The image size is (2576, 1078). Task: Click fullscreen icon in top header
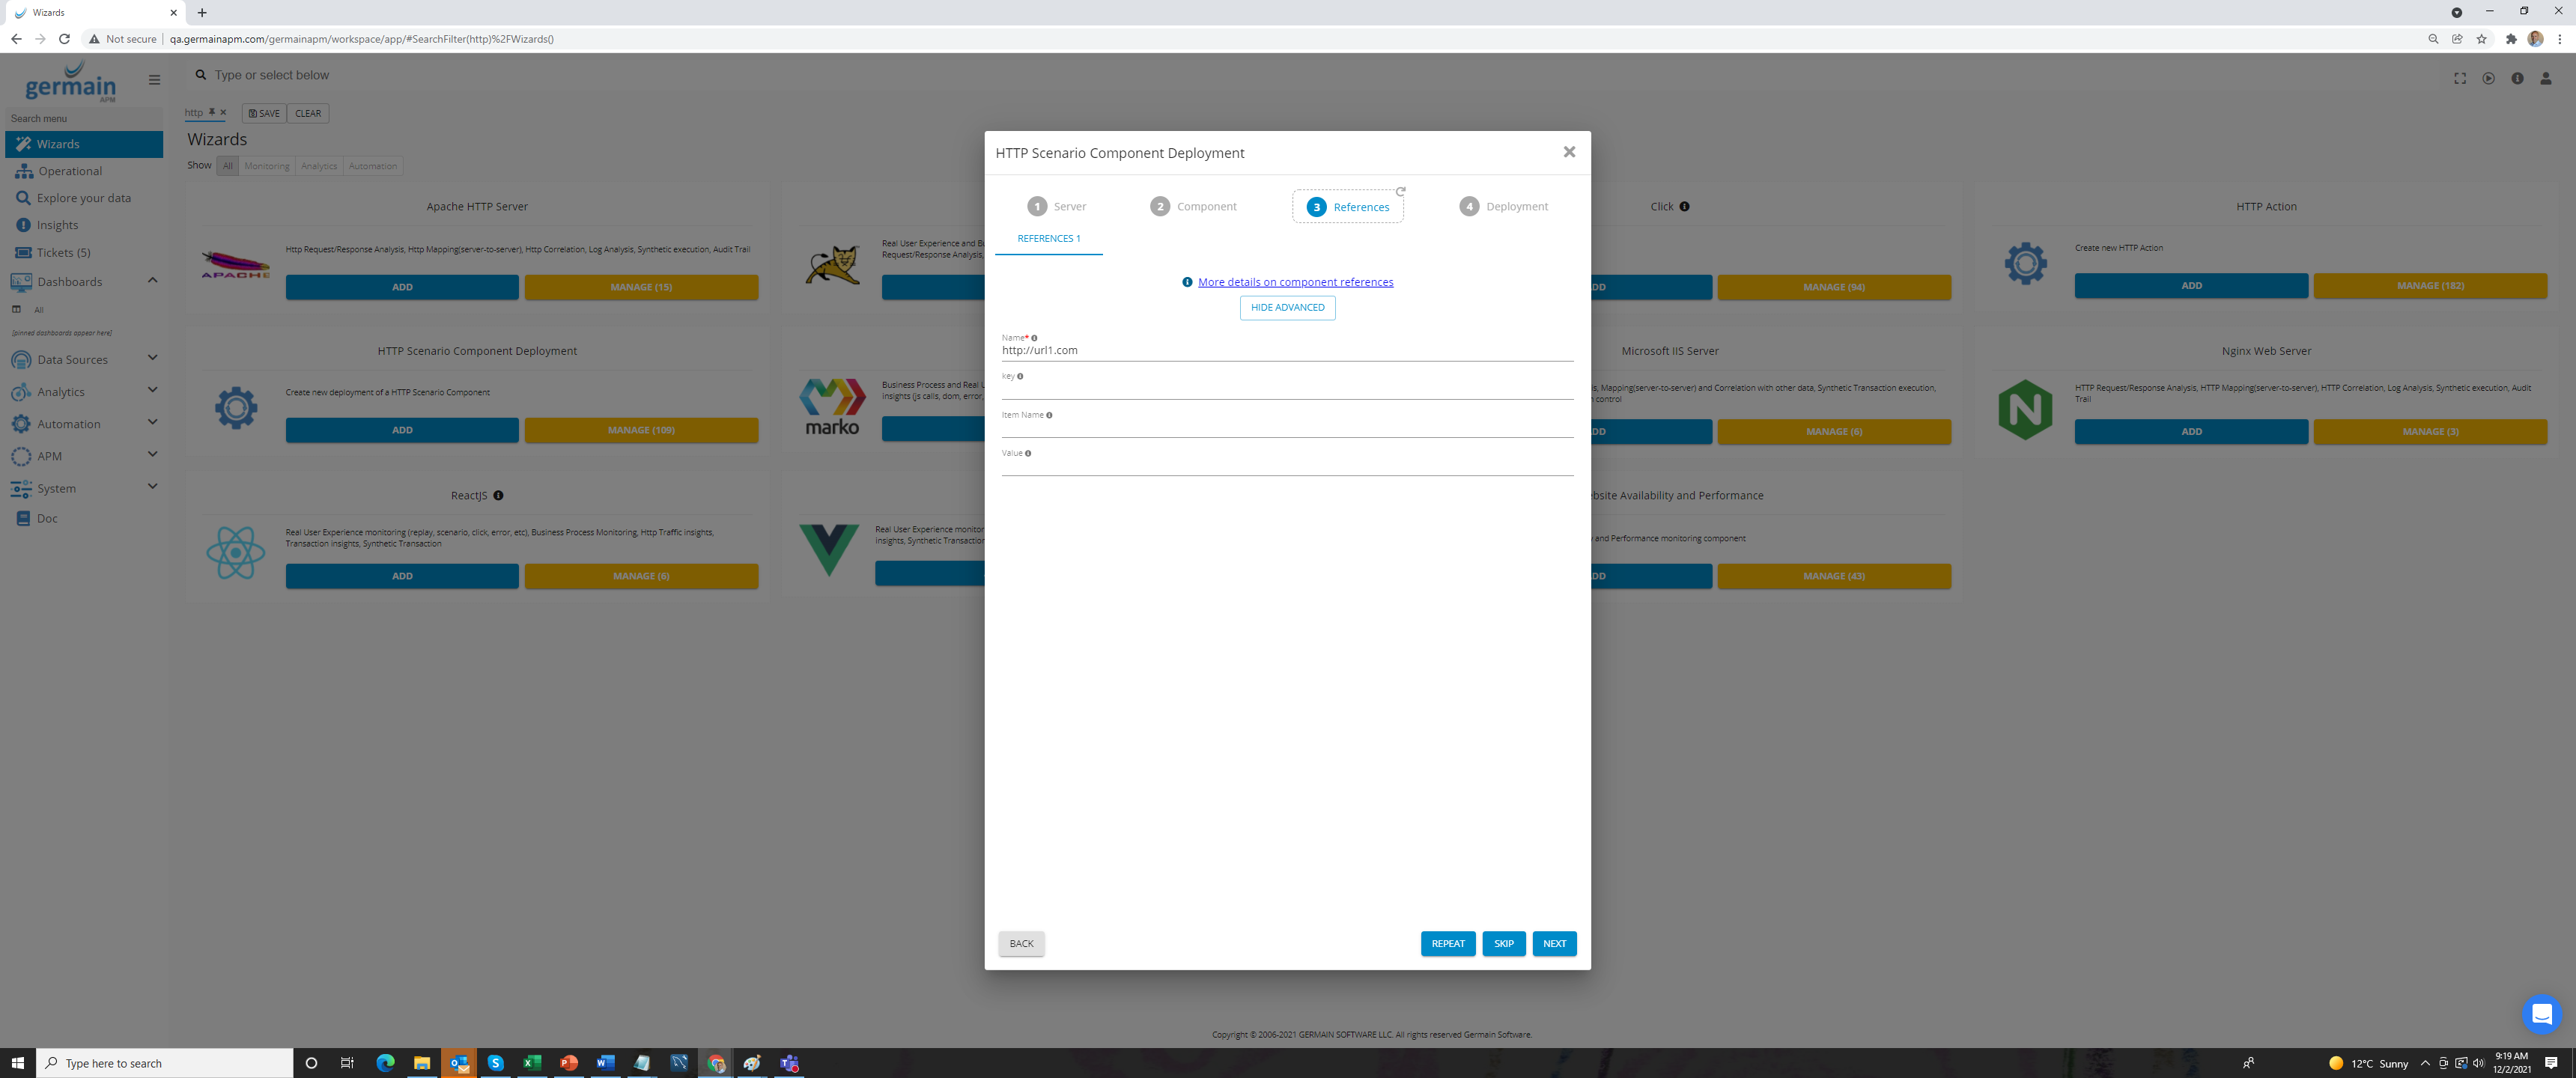[2460, 79]
